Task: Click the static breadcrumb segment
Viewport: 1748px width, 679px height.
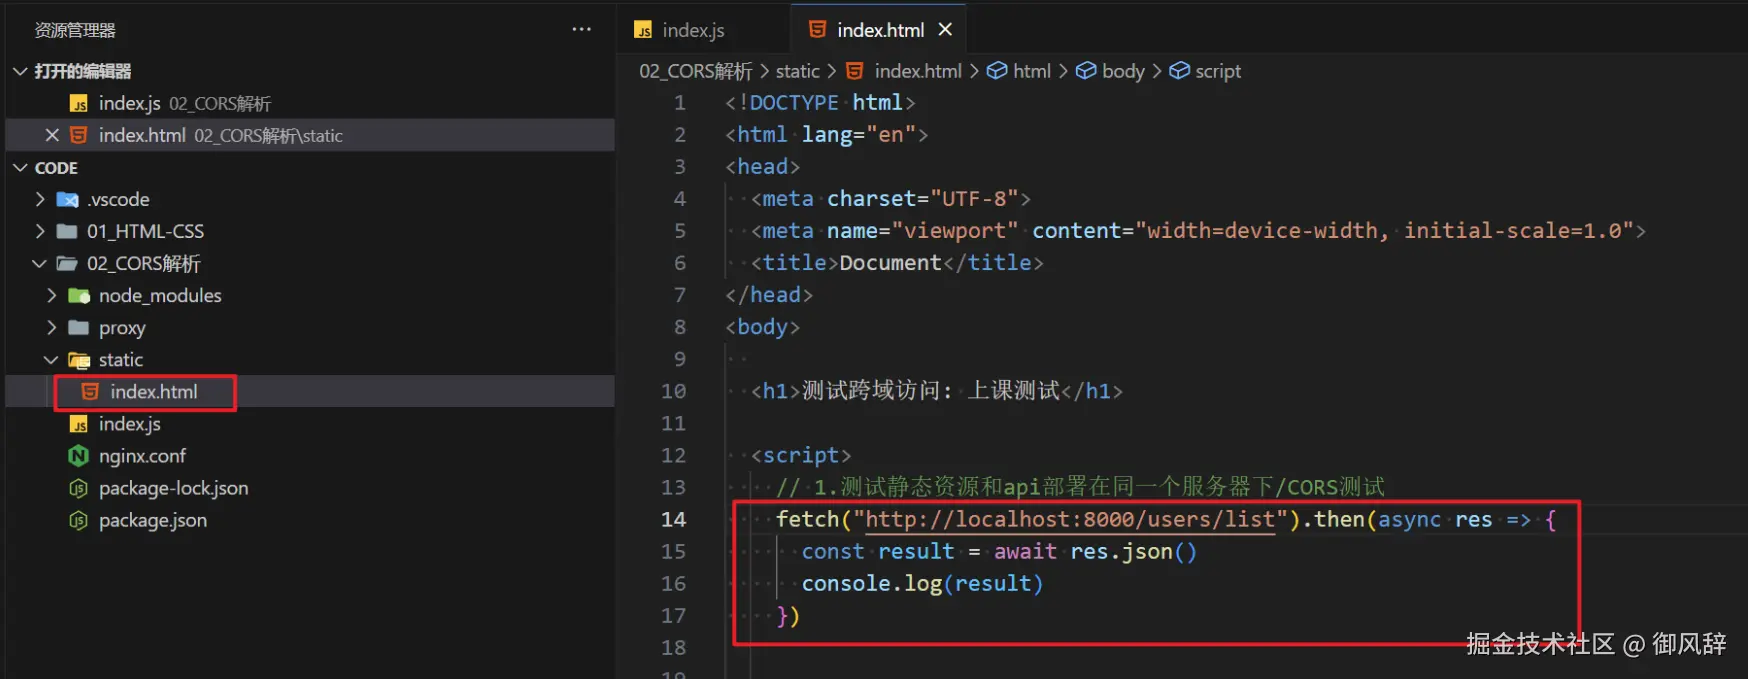Action: coord(797,71)
